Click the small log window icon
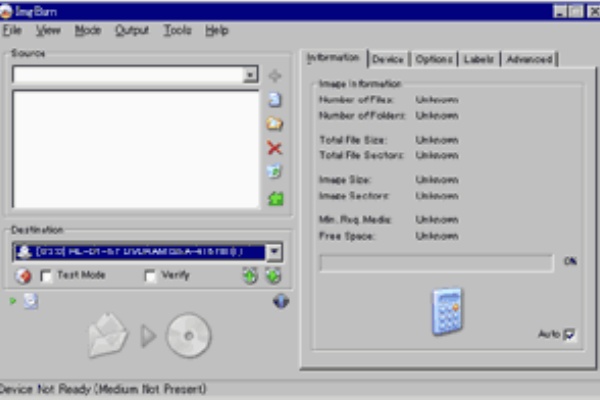Screen dimensions: 600x400 click(x=31, y=301)
